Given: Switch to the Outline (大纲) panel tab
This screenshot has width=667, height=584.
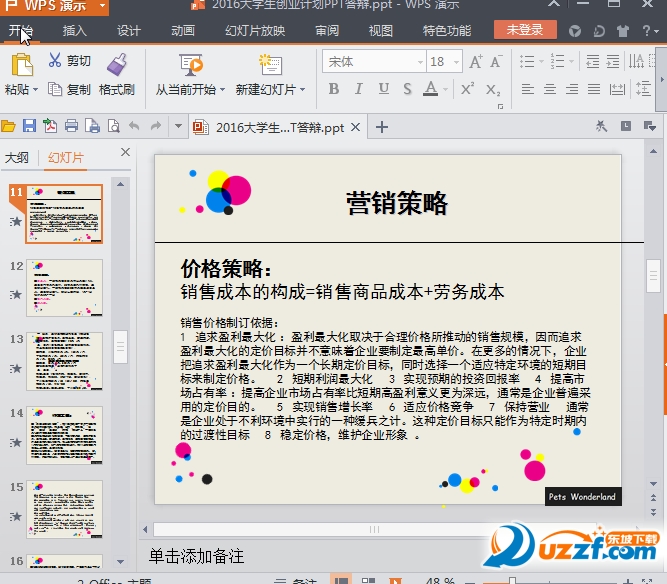Looking at the screenshot, I should click(17, 157).
